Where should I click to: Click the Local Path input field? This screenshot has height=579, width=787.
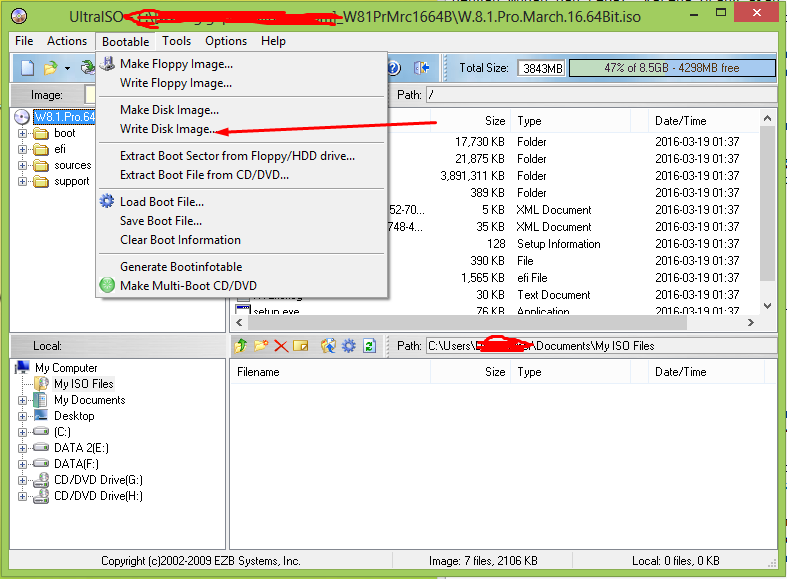click(601, 346)
